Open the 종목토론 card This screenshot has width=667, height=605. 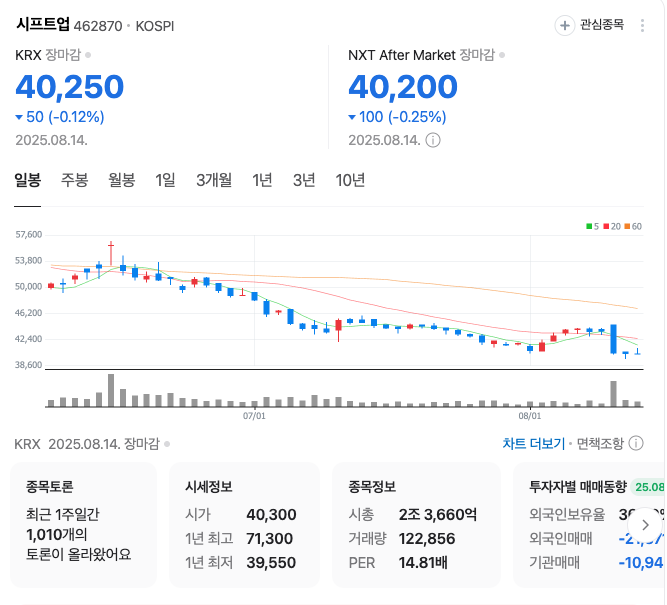(84, 525)
